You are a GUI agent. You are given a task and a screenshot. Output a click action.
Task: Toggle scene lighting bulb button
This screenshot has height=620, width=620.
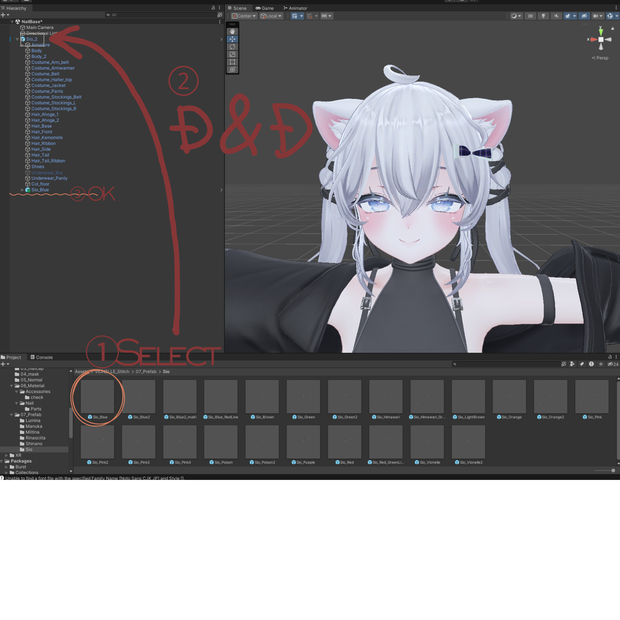(544, 16)
